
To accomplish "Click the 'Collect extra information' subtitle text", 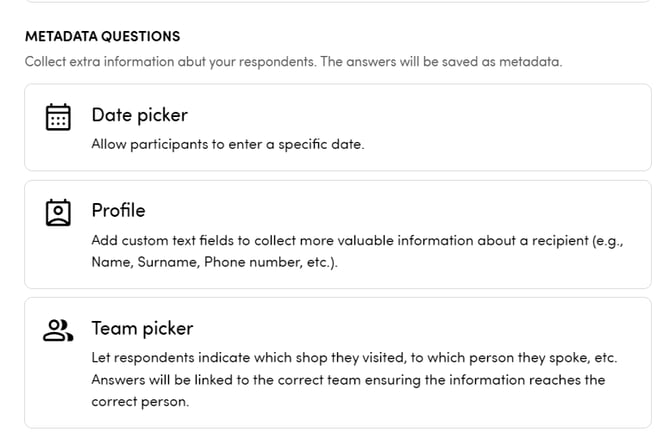I will click(x=293, y=61).
